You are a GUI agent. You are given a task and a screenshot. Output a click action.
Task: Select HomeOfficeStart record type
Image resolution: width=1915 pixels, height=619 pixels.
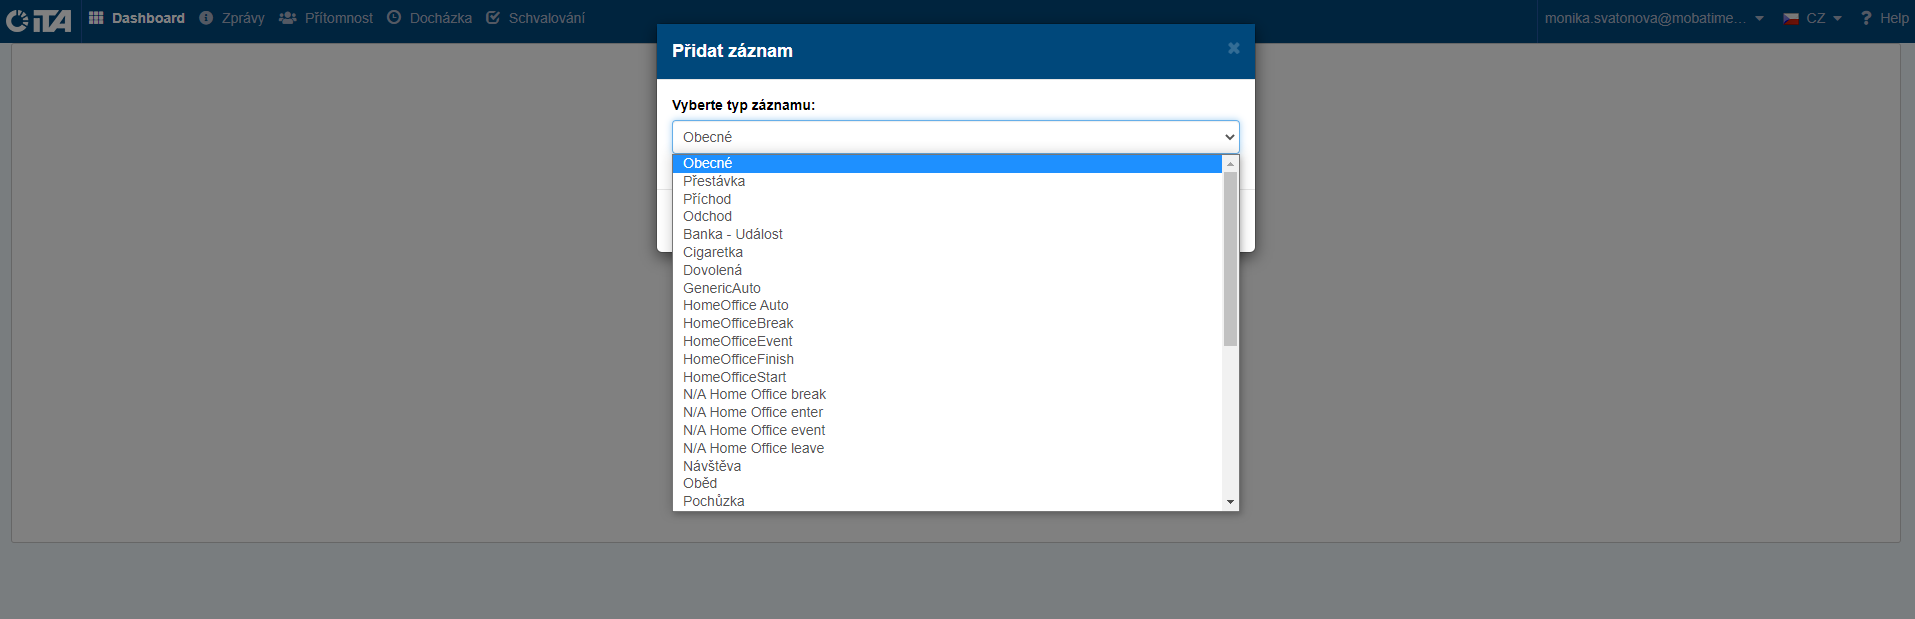point(734,377)
